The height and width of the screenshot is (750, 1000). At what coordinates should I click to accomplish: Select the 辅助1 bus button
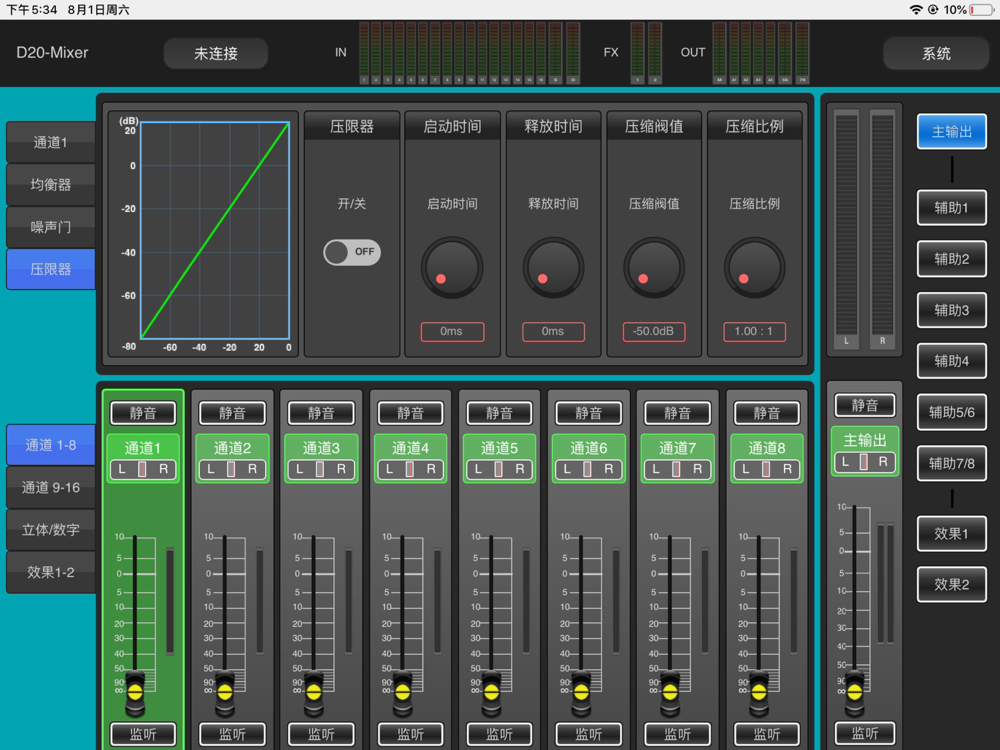pos(952,208)
